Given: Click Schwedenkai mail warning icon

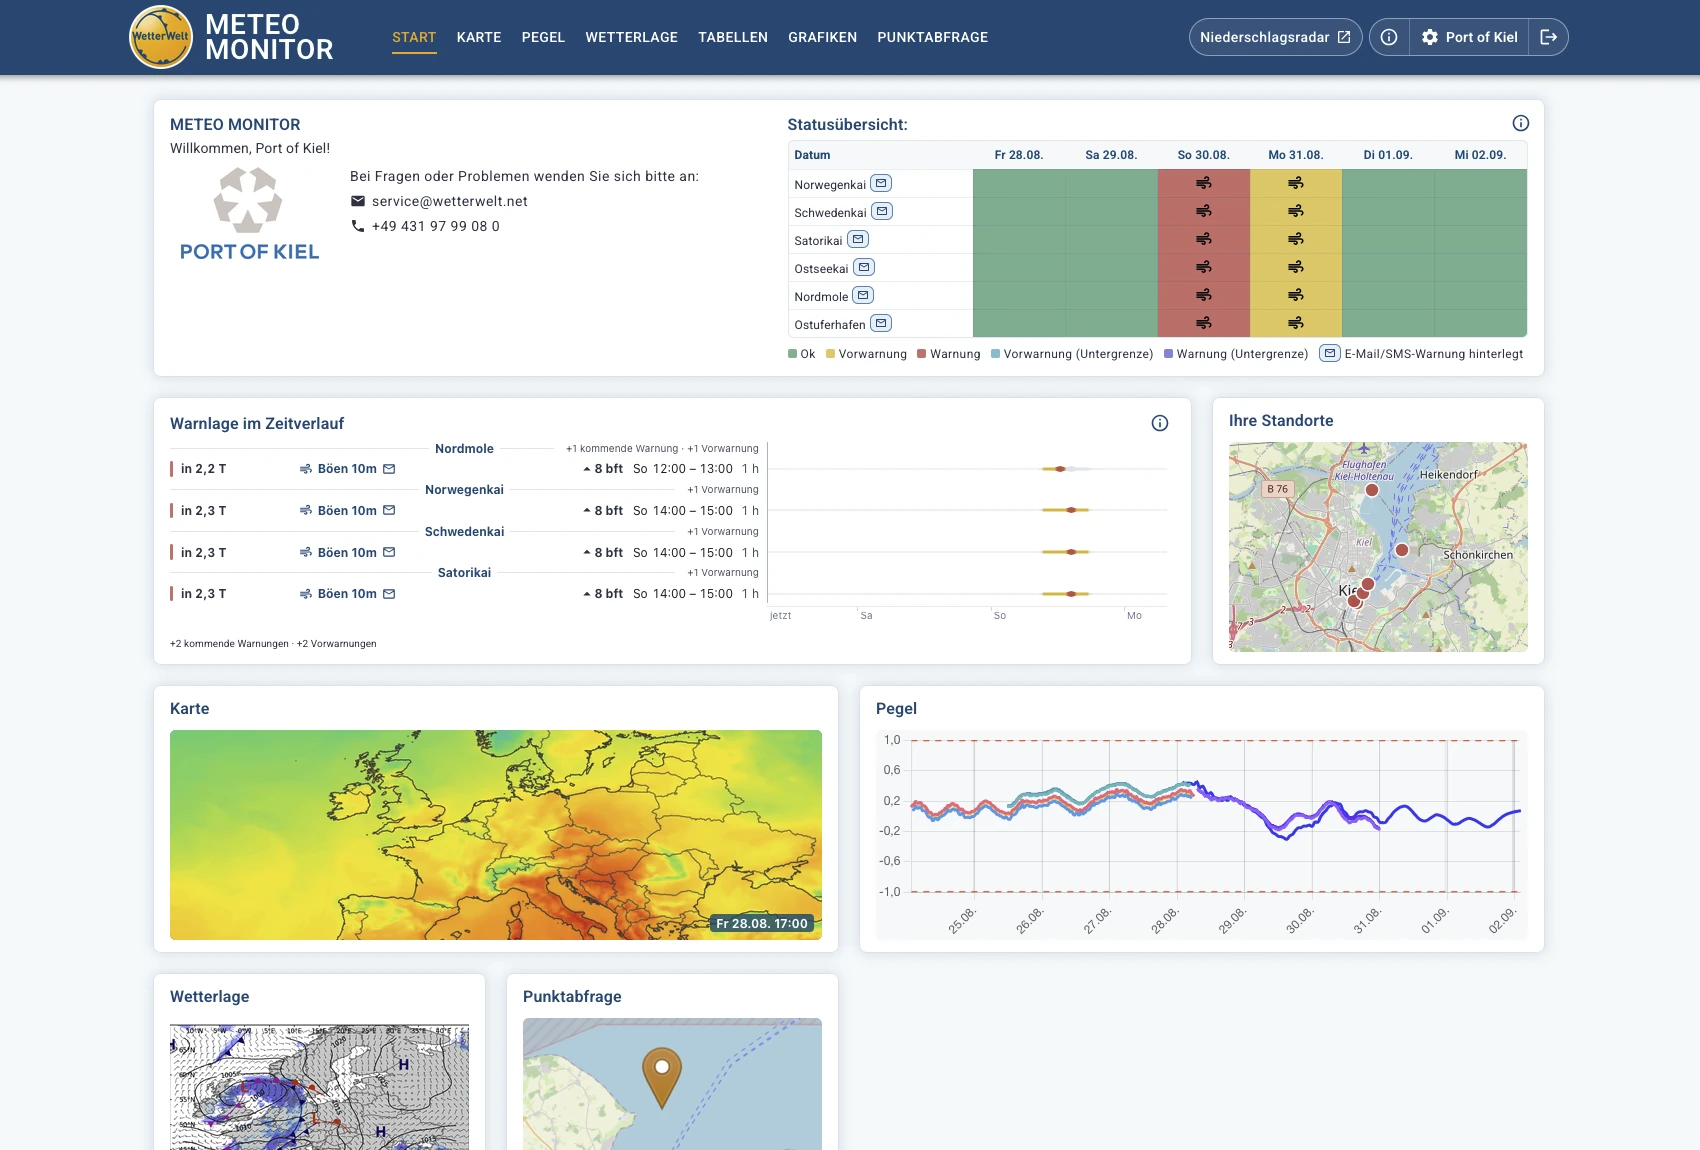Looking at the screenshot, I should 882,211.
